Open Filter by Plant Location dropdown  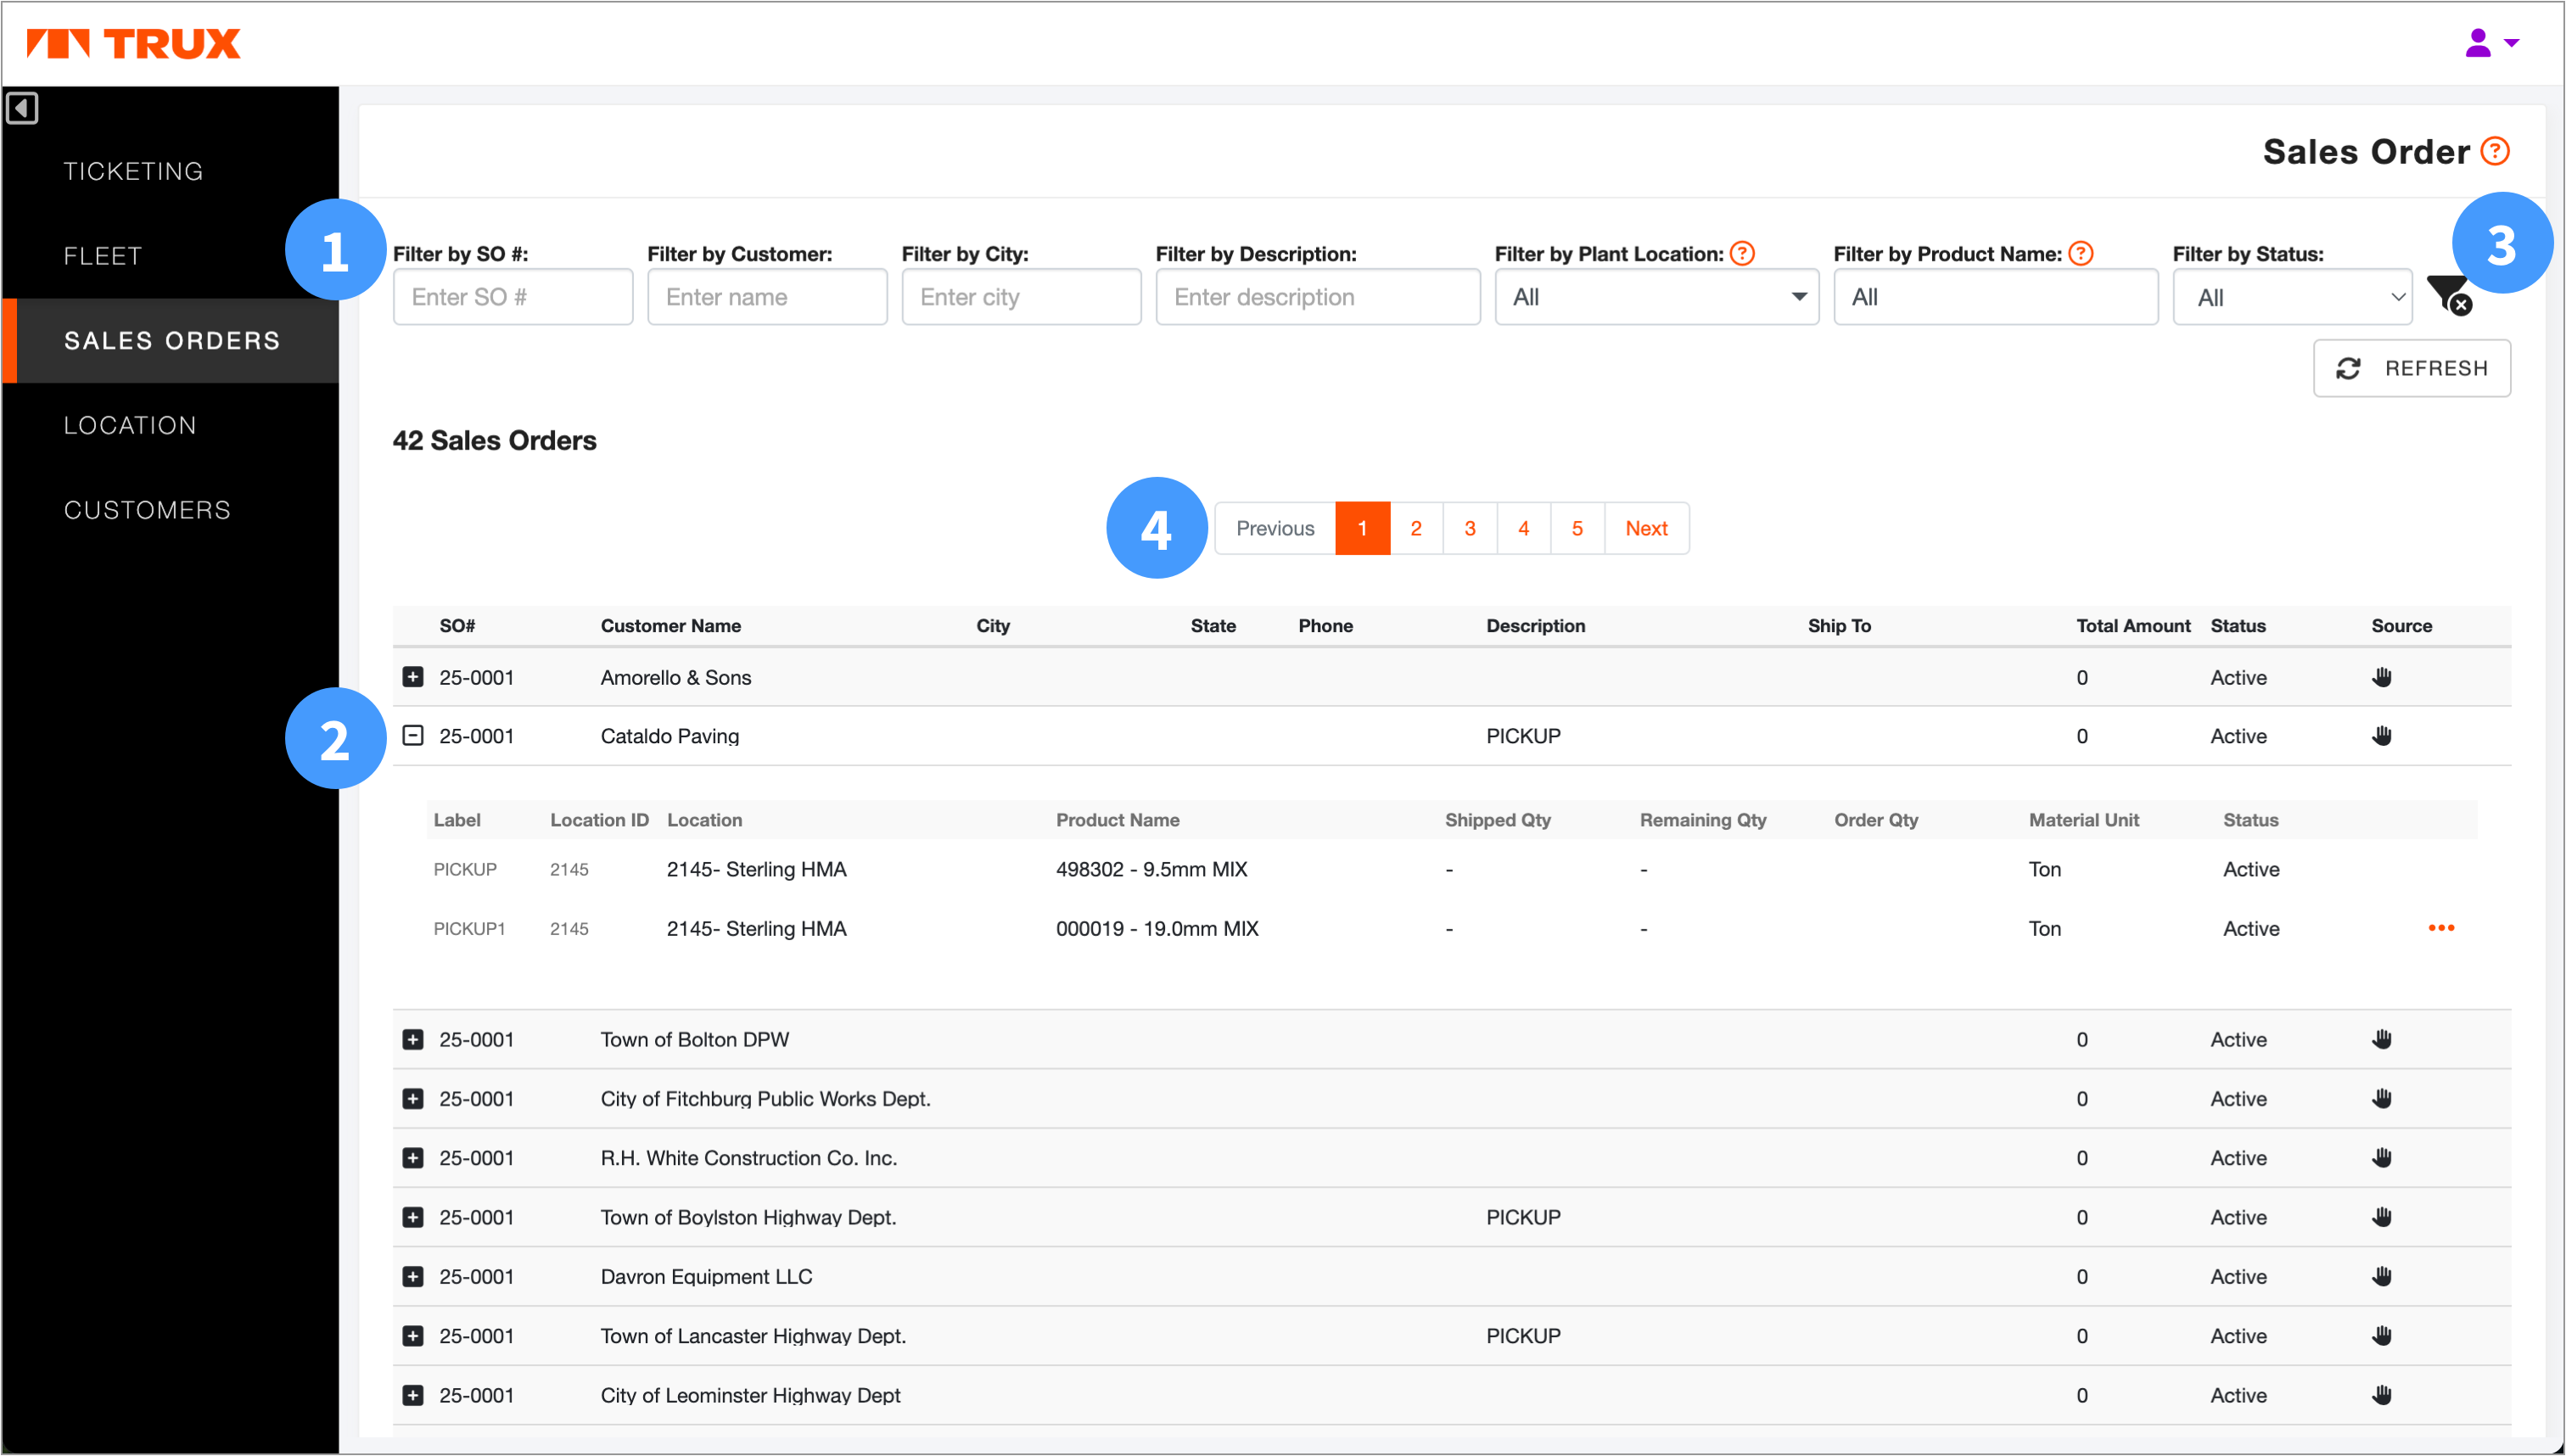(1656, 297)
